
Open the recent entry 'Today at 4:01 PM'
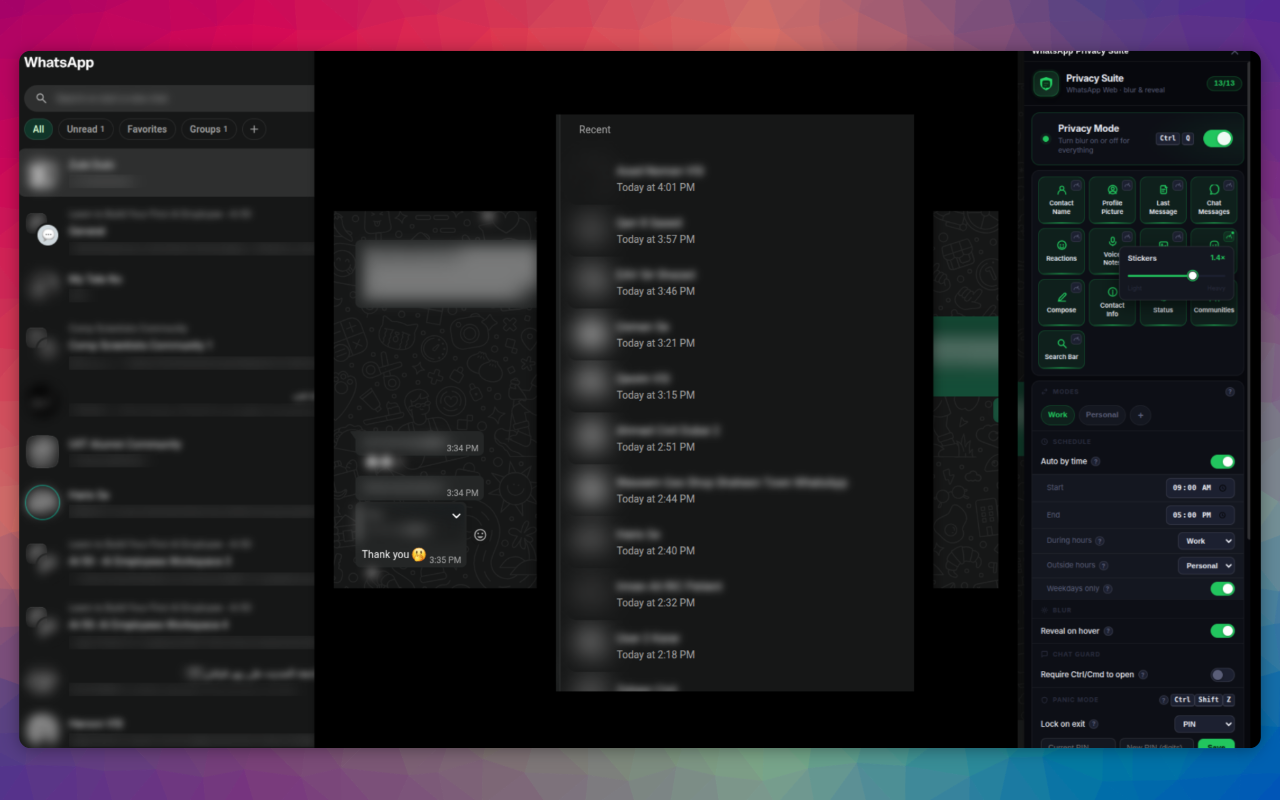pyautogui.click(x=735, y=179)
